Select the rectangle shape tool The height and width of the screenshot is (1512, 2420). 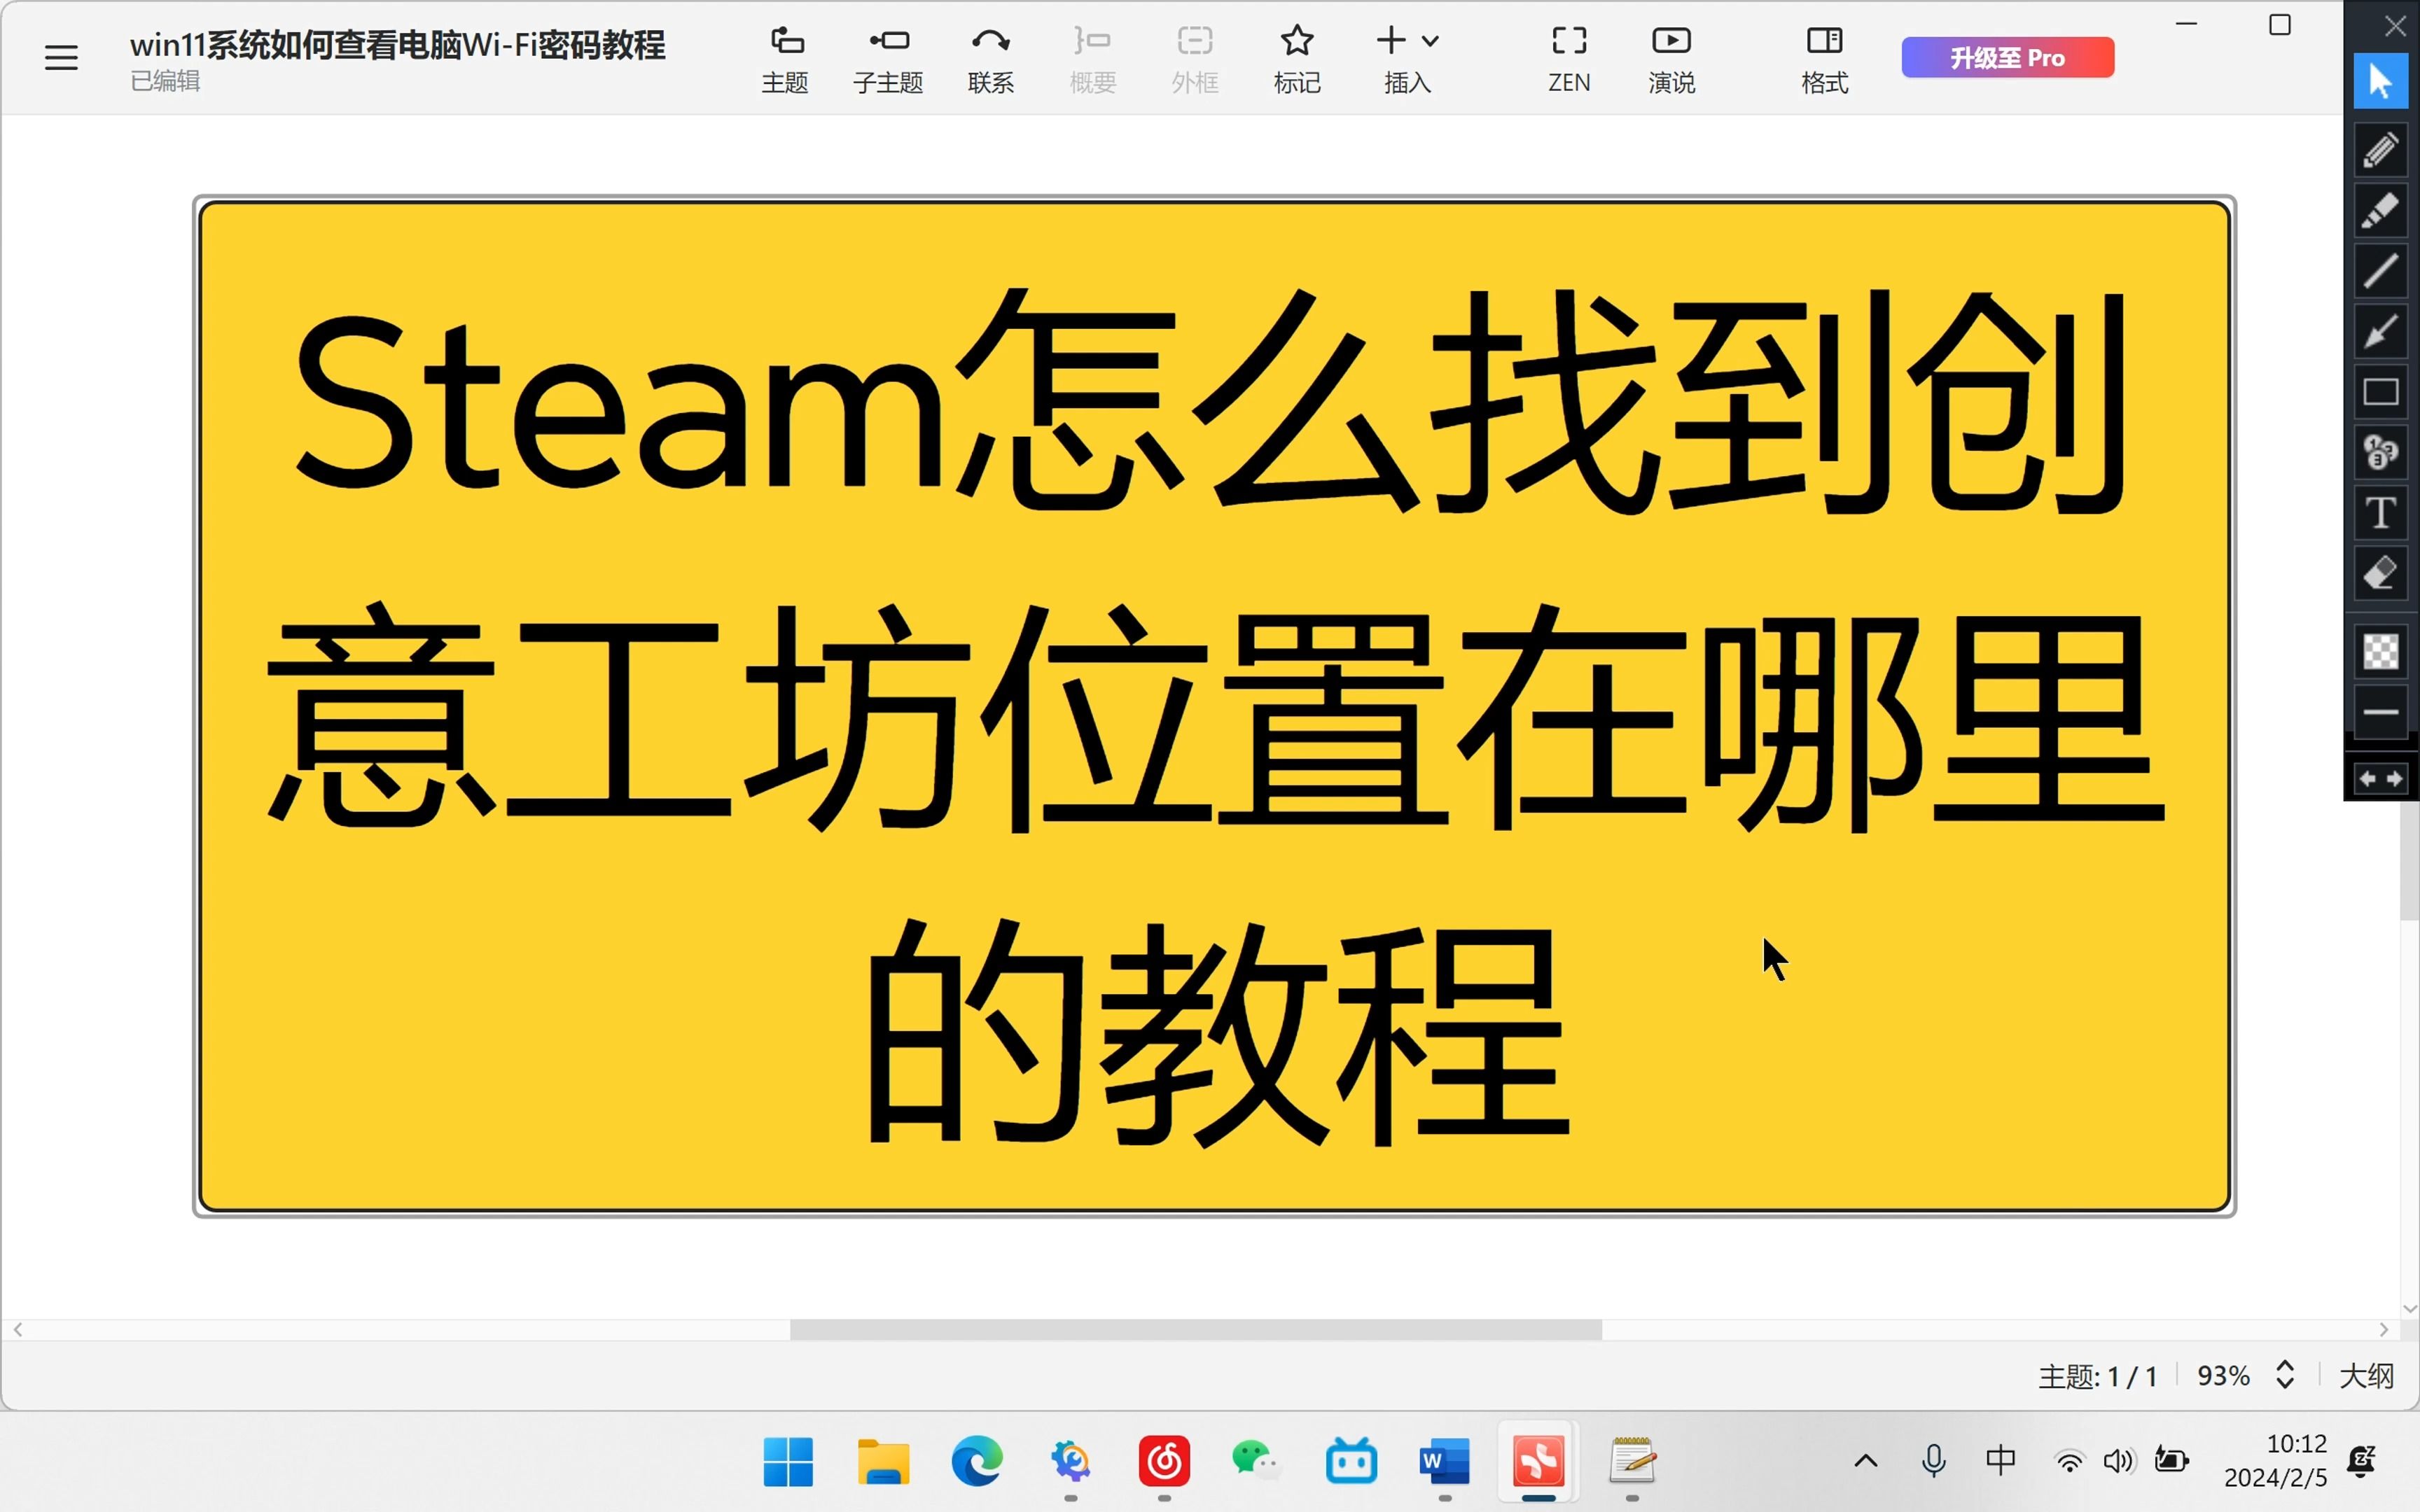(2380, 392)
